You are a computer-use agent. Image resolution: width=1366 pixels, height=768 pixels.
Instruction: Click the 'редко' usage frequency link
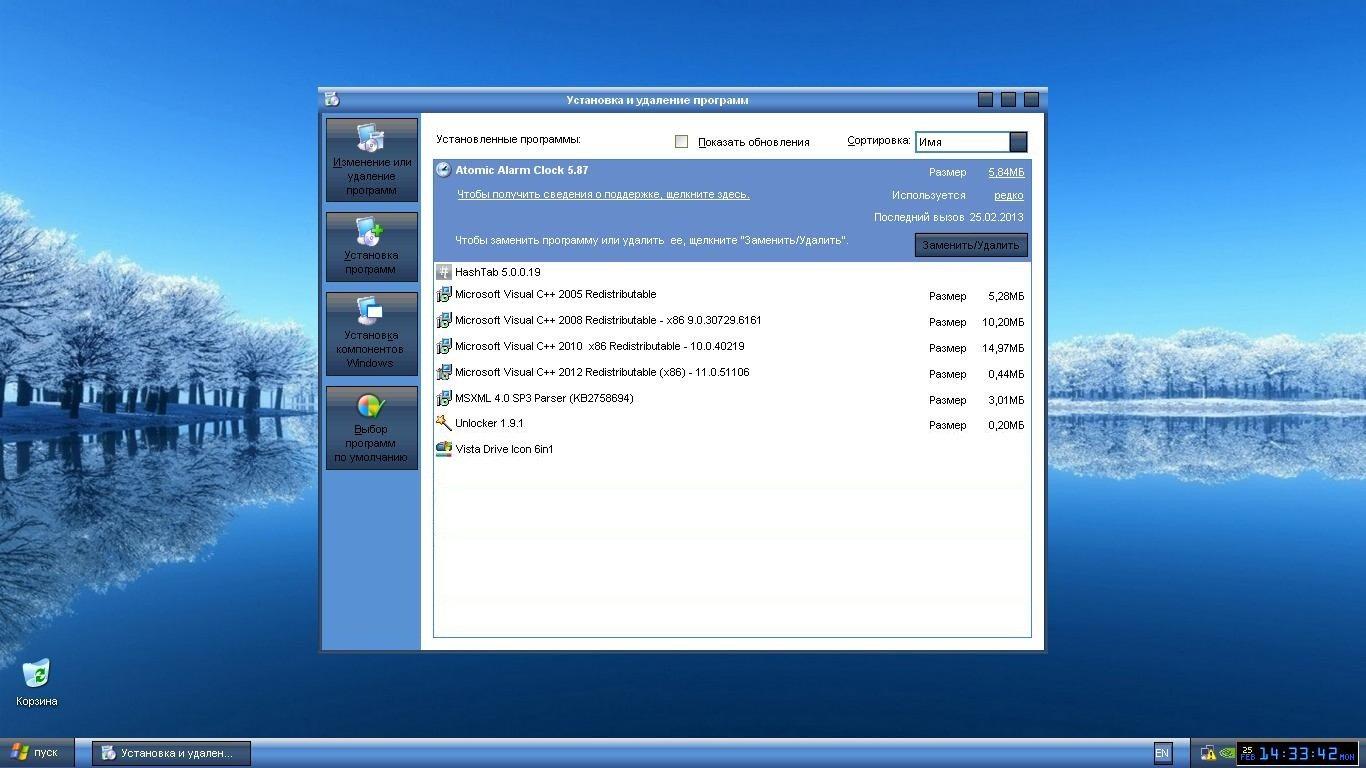(x=1008, y=196)
